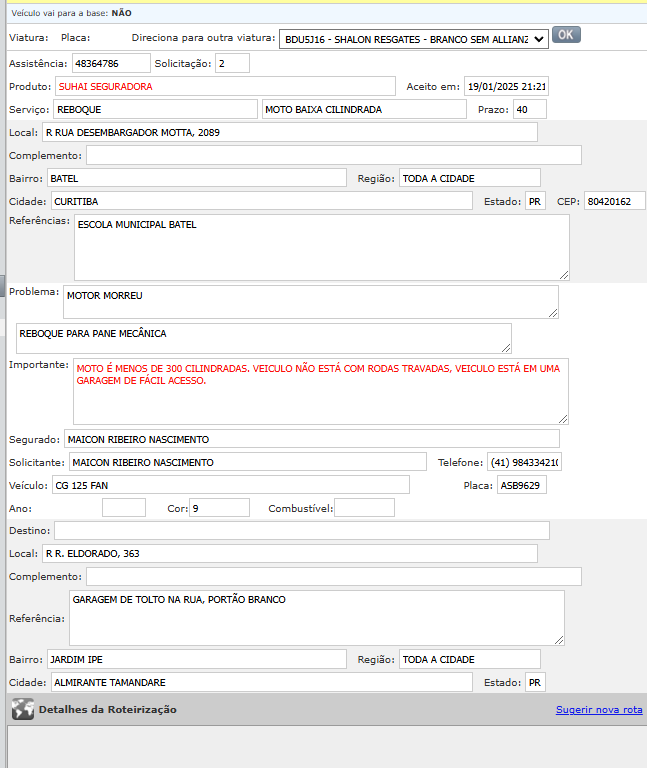Viewport: 647px width, 768px height.
Task: Focus the empty Complemento field below origin Local
Action: (334, 155)
